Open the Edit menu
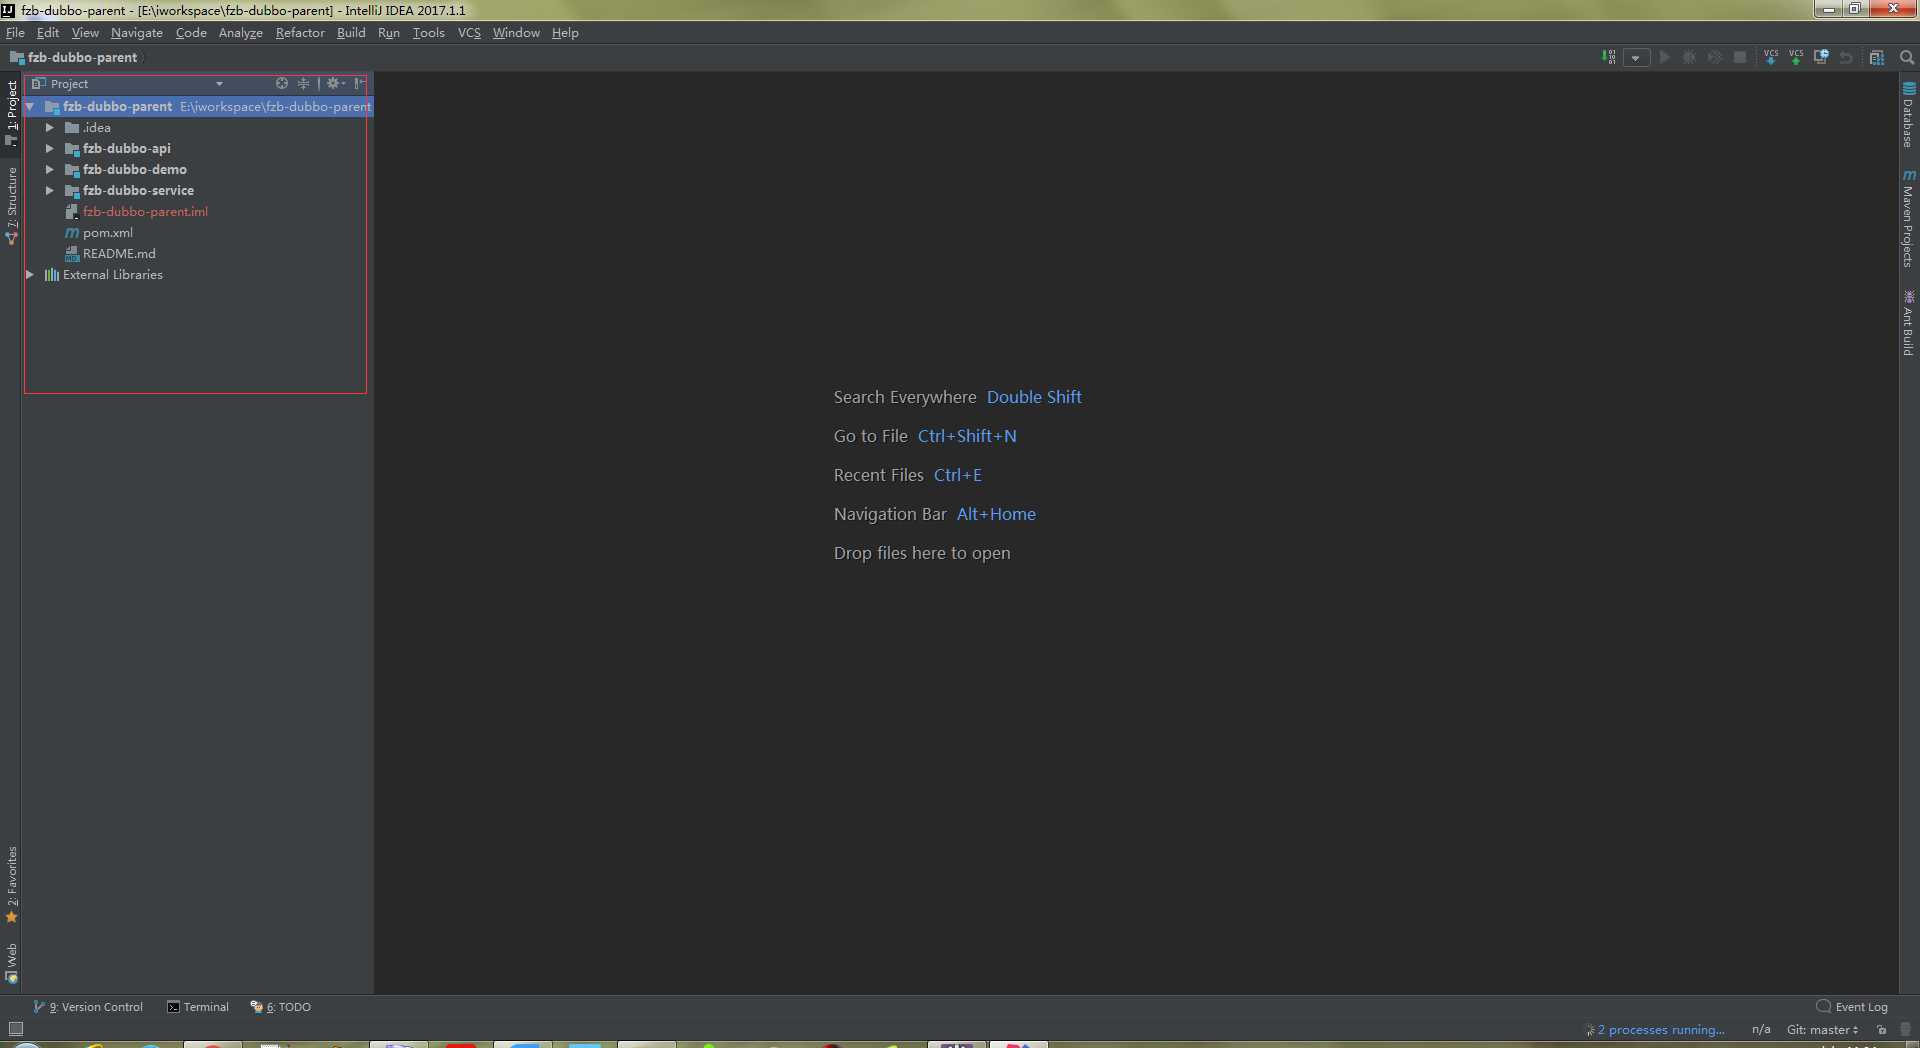This screenshot has width=1920, height=1048. pos(48,32)
